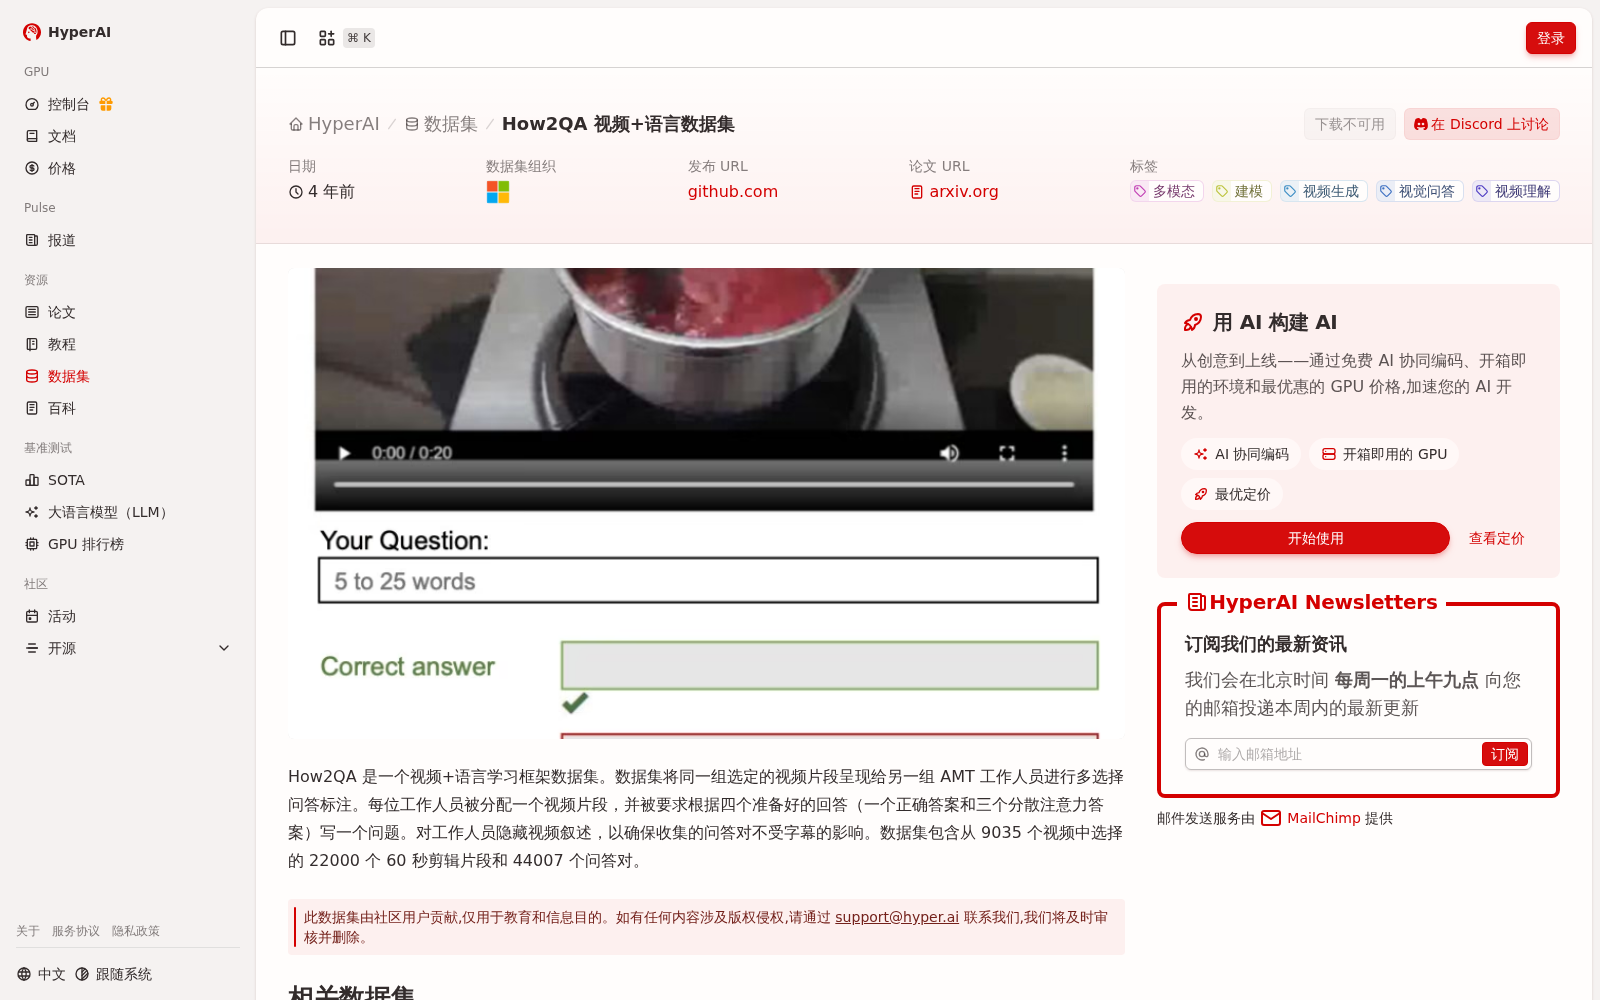Select the 建模 tag
This screenshot has height=1000, width=1600.
pos(1241,191)
